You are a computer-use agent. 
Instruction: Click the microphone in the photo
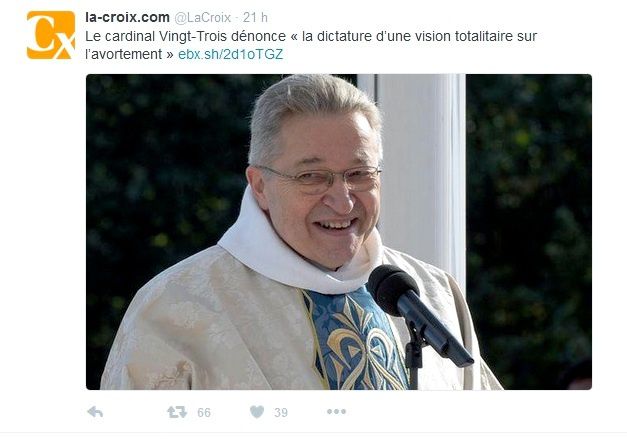[419, 315]
